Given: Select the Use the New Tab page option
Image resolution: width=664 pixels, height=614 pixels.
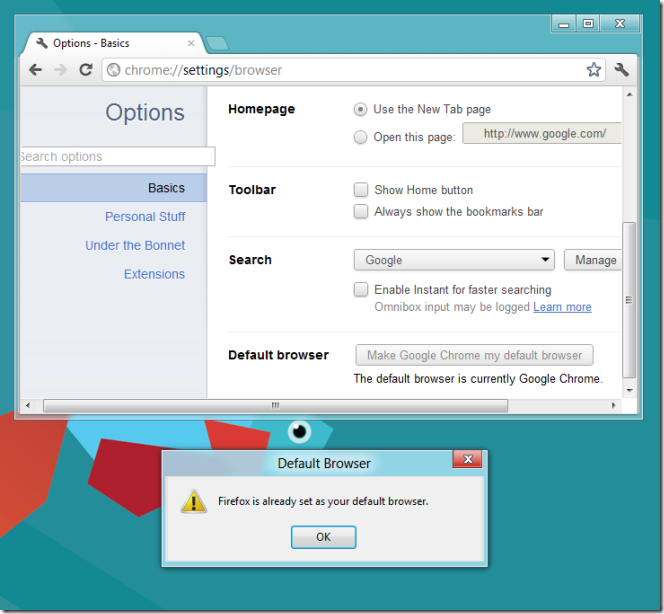Looking at the screenshot, I should (x=361, y=109).
